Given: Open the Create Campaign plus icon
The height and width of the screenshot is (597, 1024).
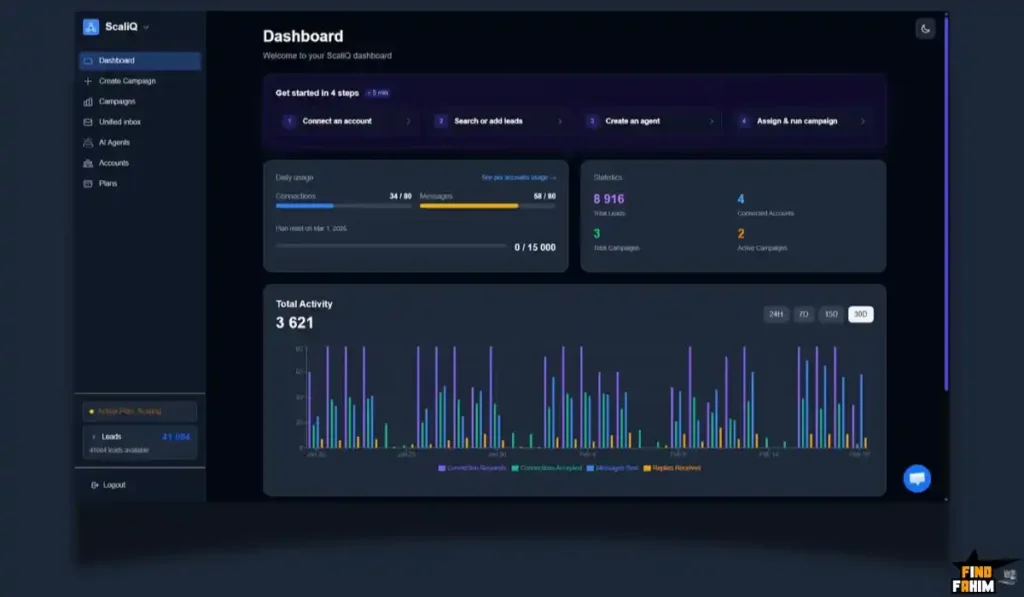Looking at the screenshot, I should pyautogui.click(x=88, y=81).
